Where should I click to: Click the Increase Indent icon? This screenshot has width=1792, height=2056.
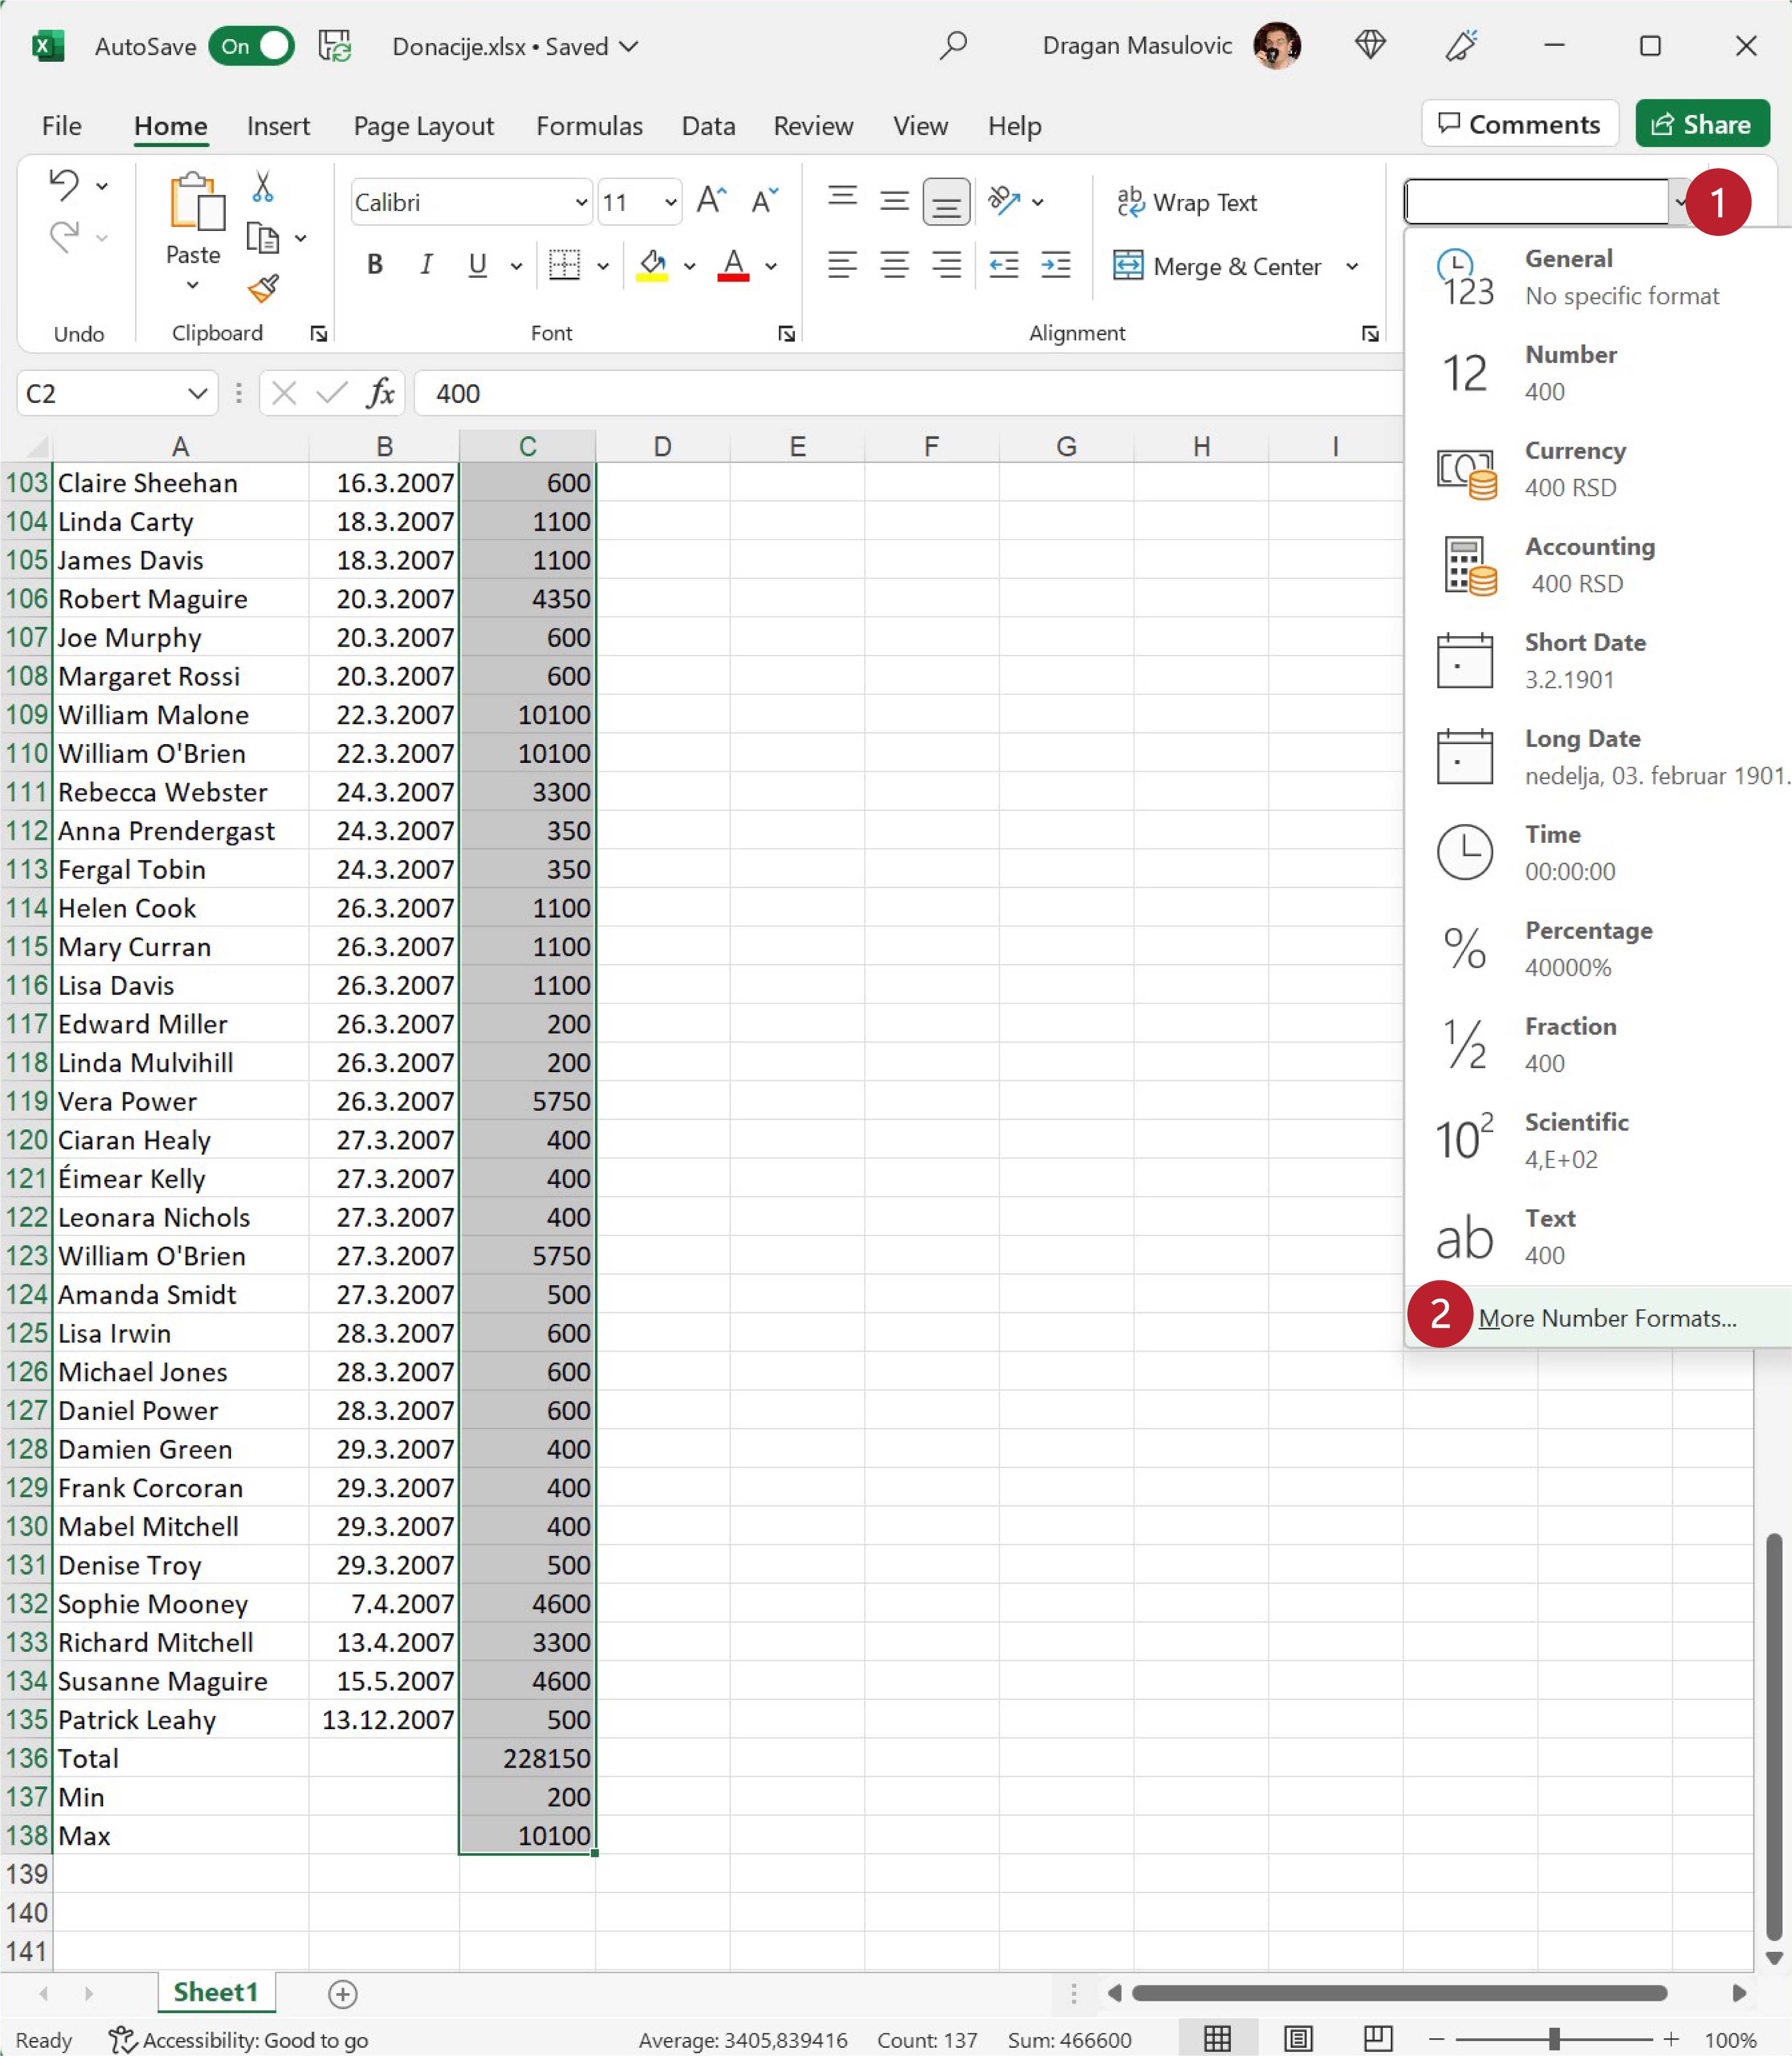pos(1055,265)
